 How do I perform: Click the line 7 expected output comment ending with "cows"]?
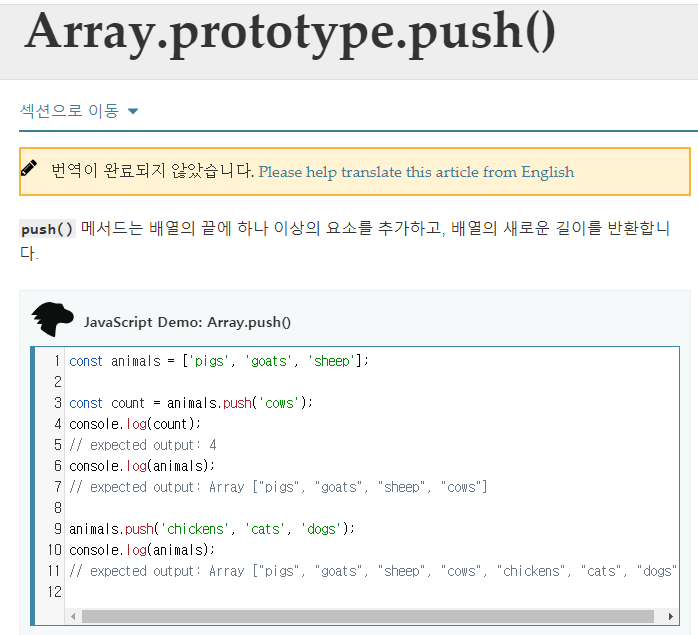click(278, 487)
